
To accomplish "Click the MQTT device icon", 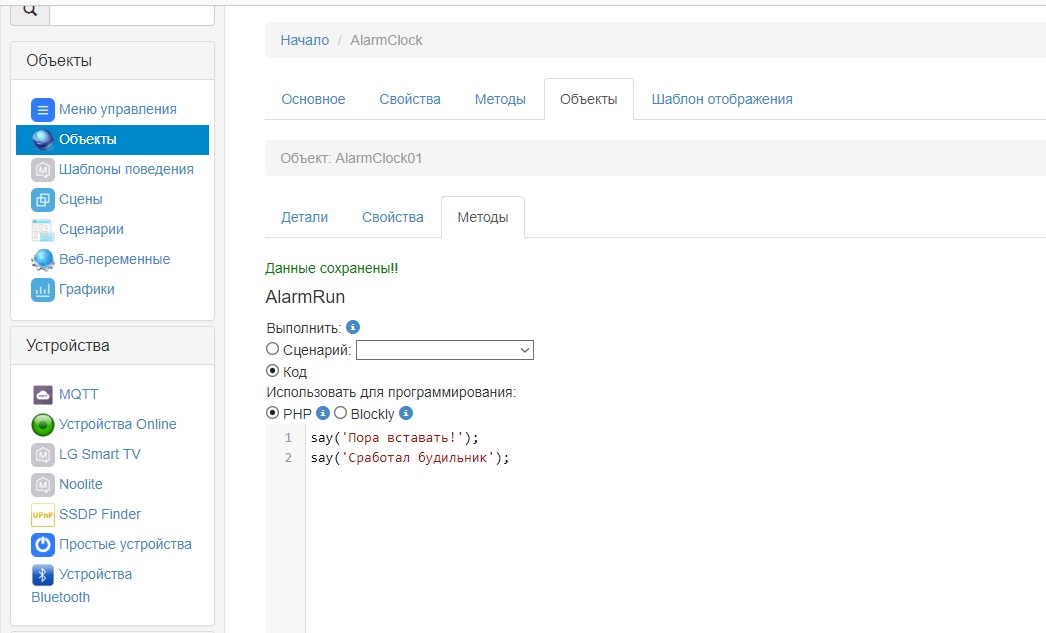I will click(x=42, y=394).
